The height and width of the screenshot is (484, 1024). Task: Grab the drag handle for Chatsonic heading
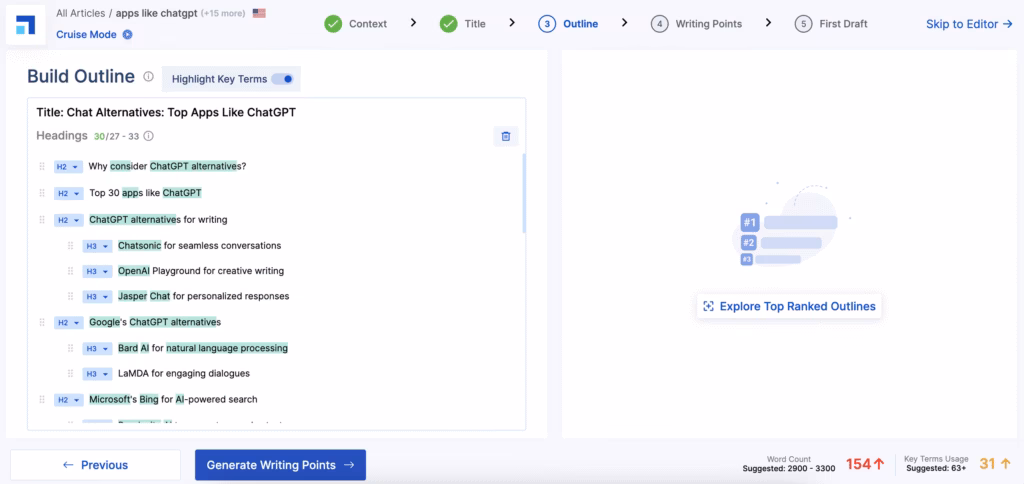tap(70, 246)
